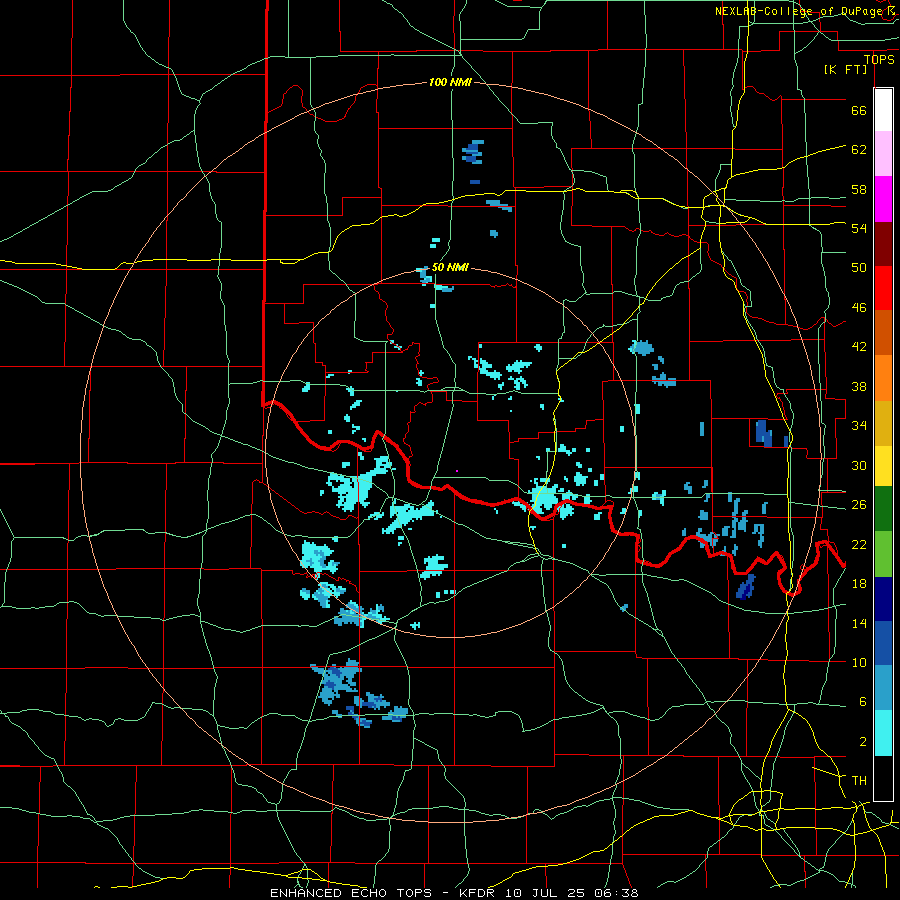Screen dimensions: 900x900
Task: Click the "TOPS" legend heading
Action: (879, 59)
